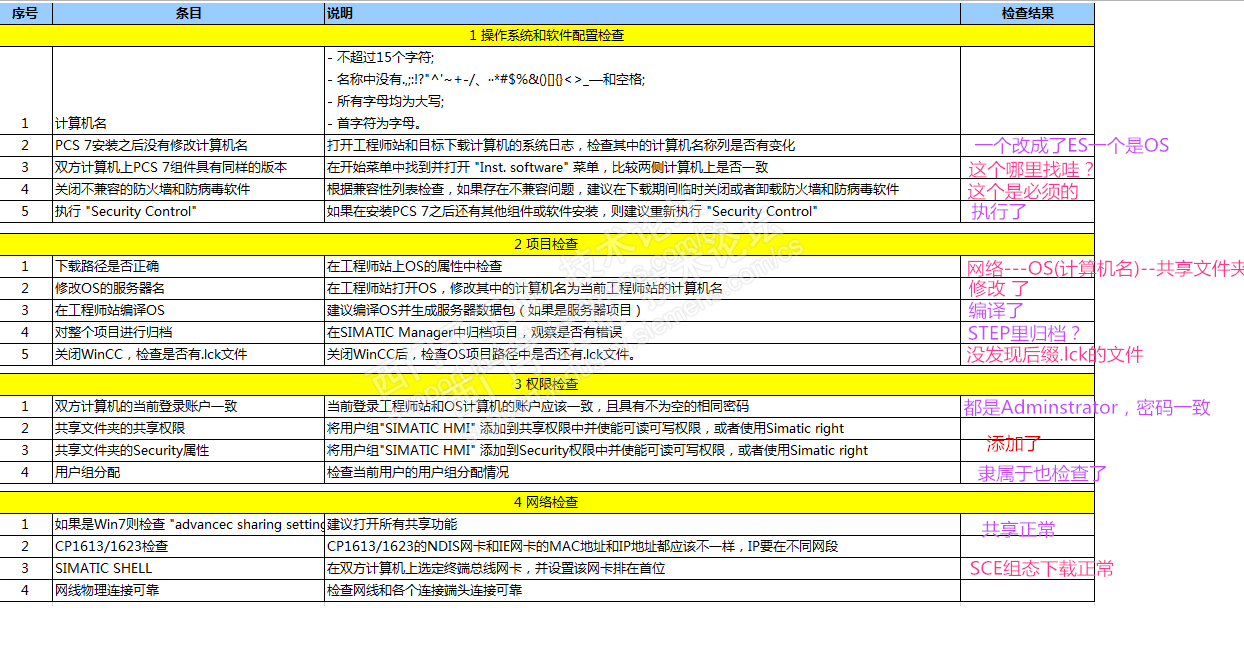Select result 执行了
Image resolution: width=1244 pixels, height=649 pixels.
coord(998,211)
